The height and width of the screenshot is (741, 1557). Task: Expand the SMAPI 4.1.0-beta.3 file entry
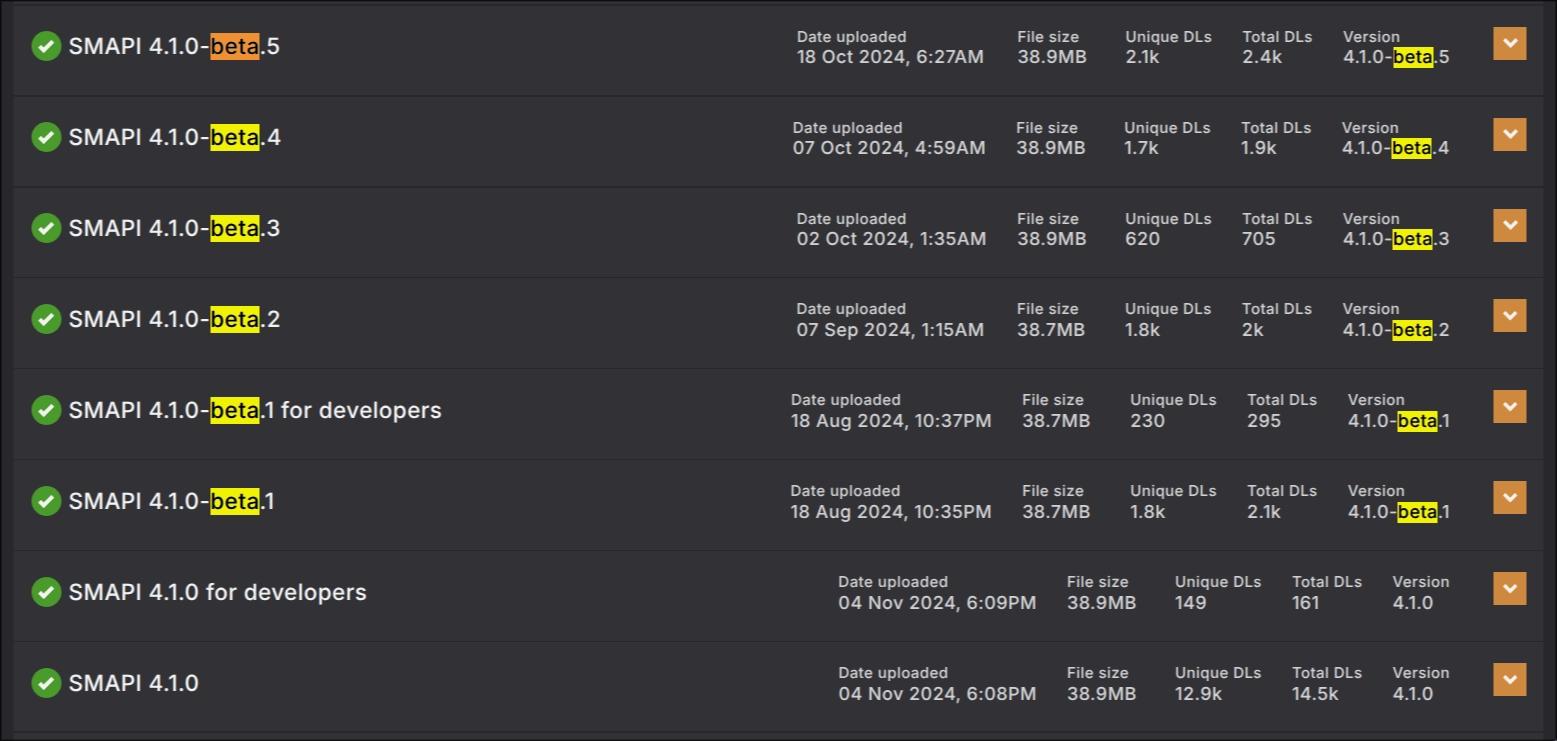(x=1509, y=224)
